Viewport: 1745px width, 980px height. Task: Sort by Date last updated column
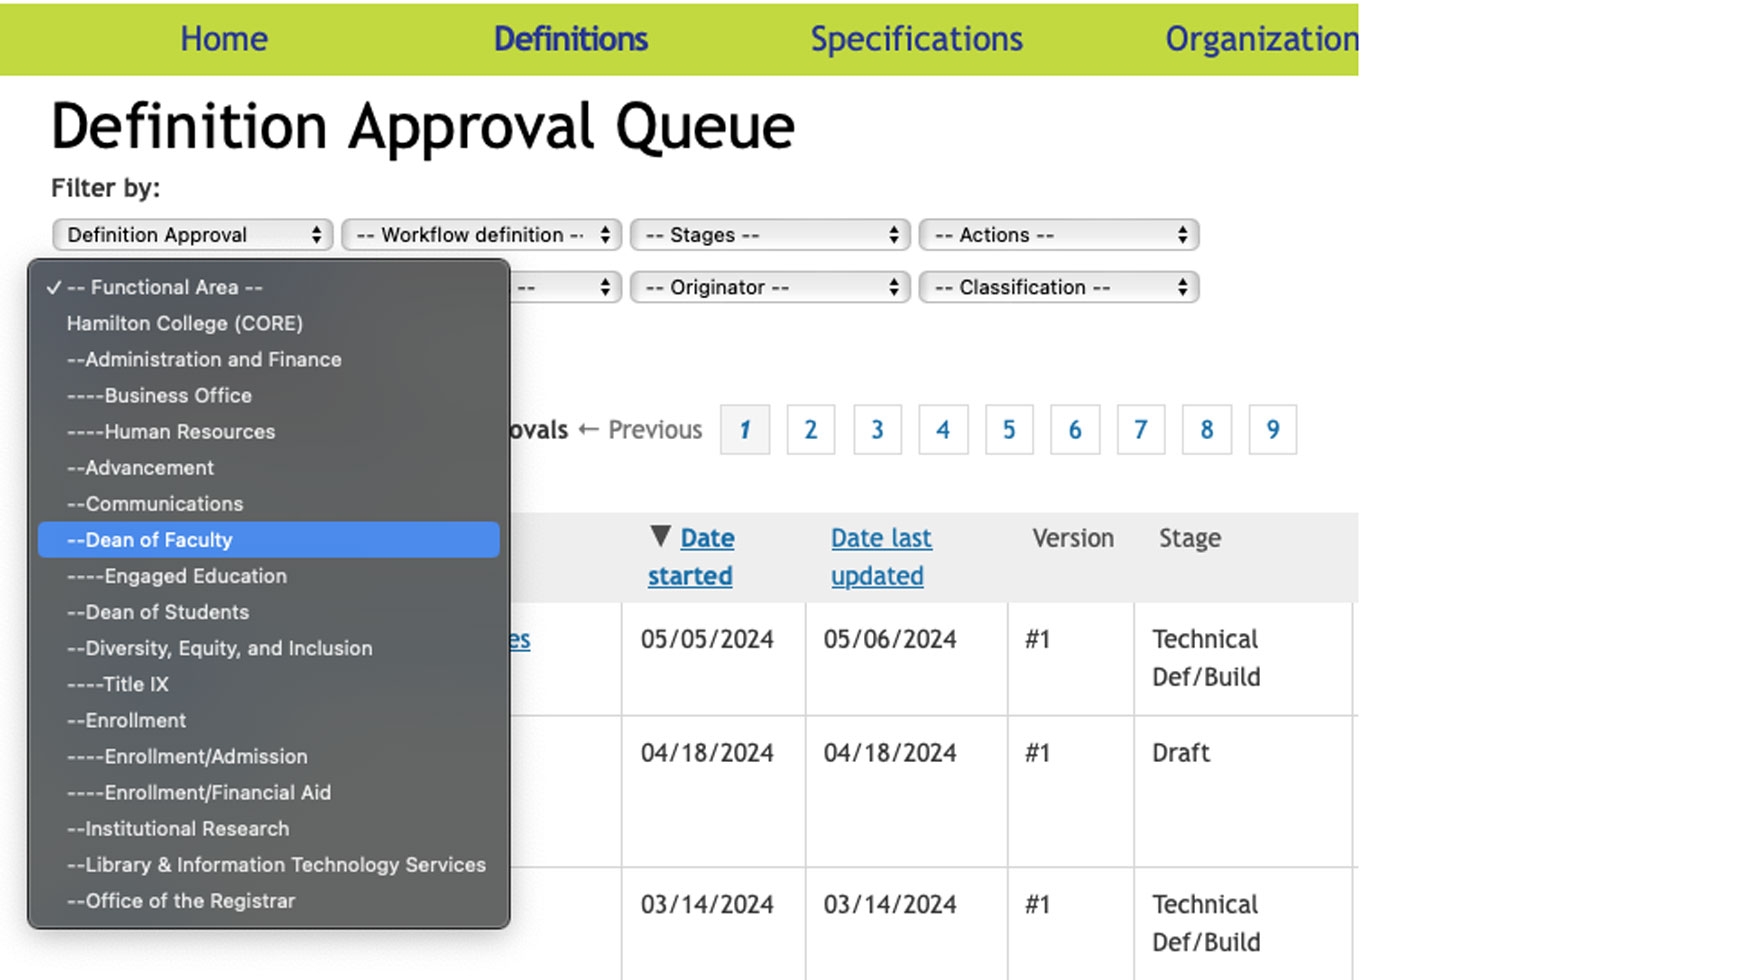pos(881,557)
